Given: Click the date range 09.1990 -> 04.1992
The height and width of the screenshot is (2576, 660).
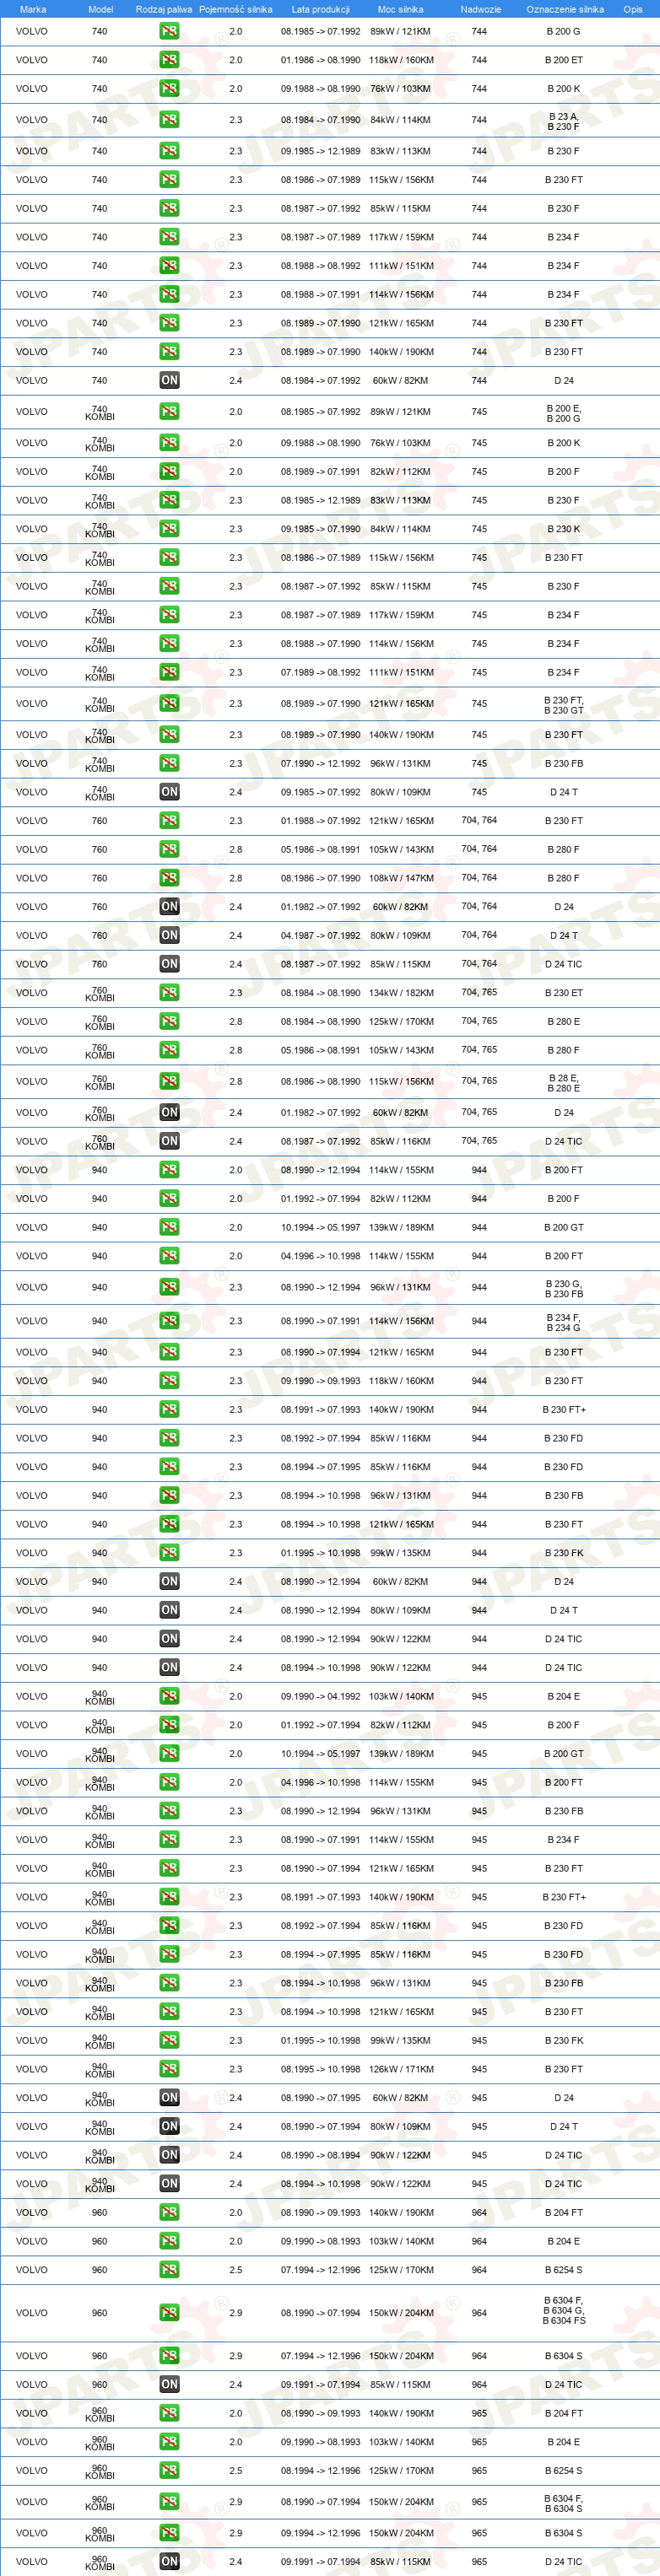Looking at the screenshot, I should [x=320, y=1696].
